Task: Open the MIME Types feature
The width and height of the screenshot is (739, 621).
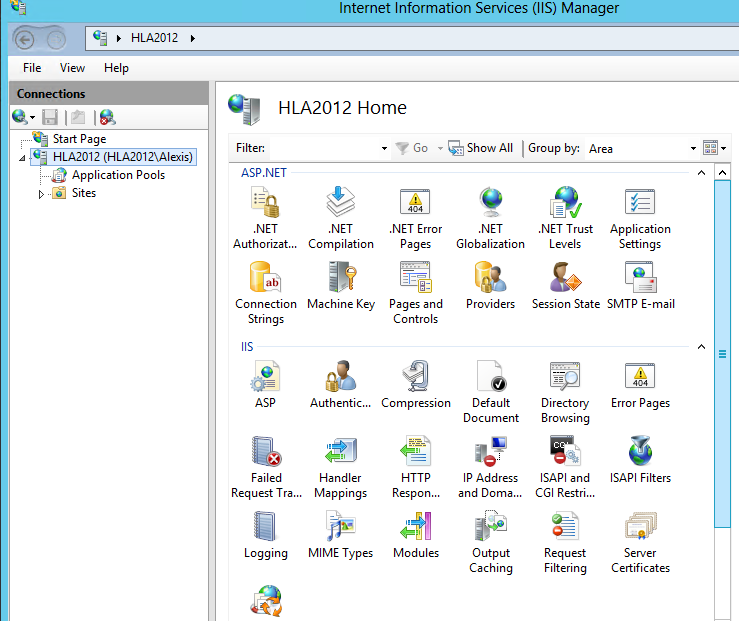Action: pos(341,528)
